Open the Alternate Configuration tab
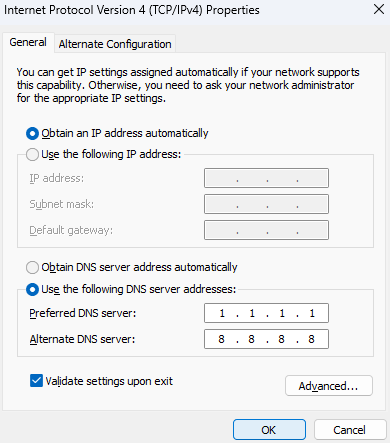390x443 pixels. [115, 44]
